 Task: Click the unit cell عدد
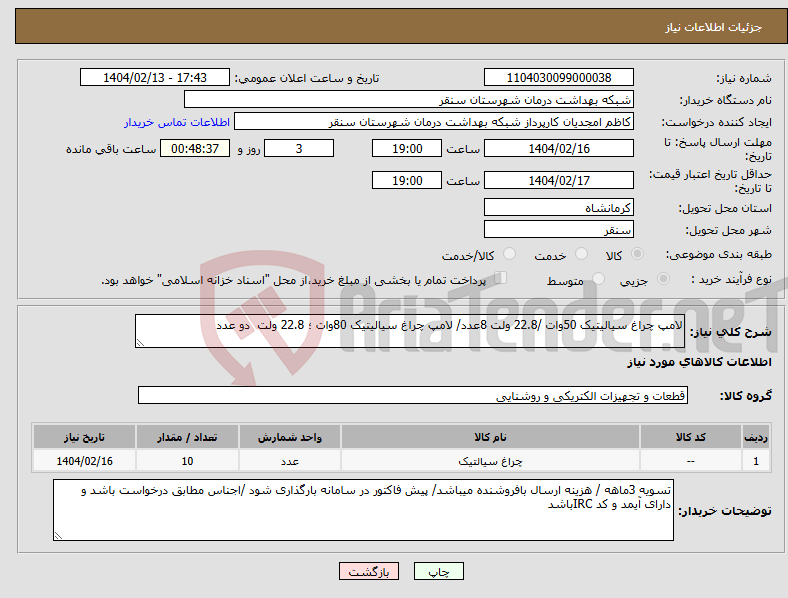click(x=290, y=461)
